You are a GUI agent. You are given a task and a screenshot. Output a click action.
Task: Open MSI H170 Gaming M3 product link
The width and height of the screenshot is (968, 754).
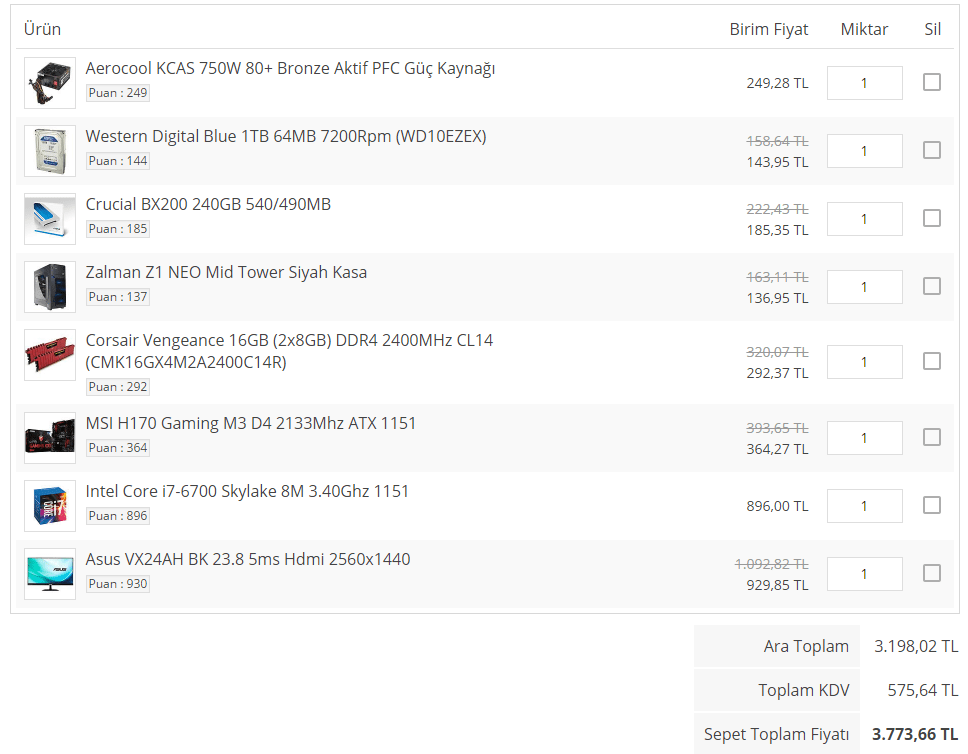(x=251, y=424)
